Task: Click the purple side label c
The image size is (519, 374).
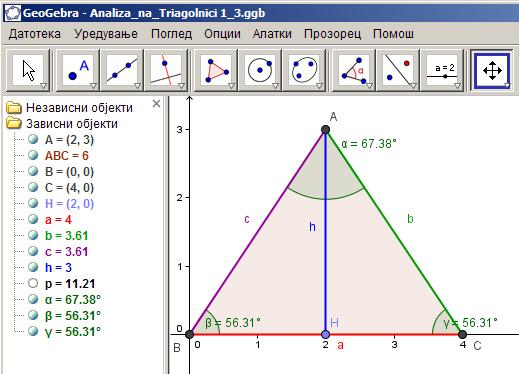Action: coord(247,219)
